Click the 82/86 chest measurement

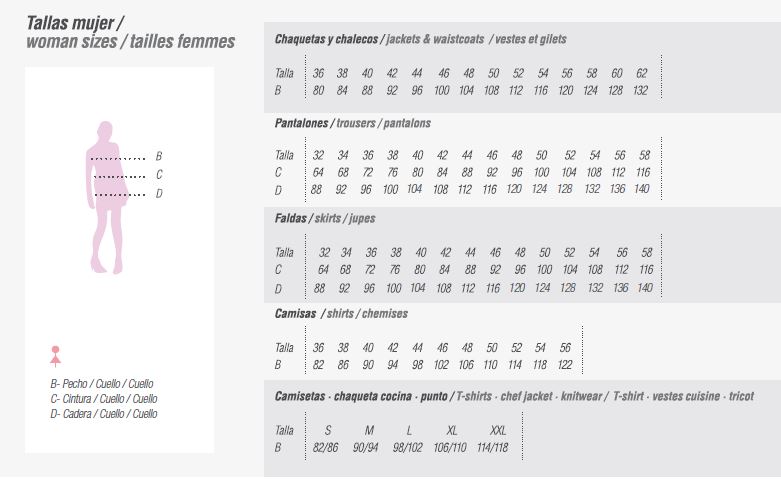point(327,447)
